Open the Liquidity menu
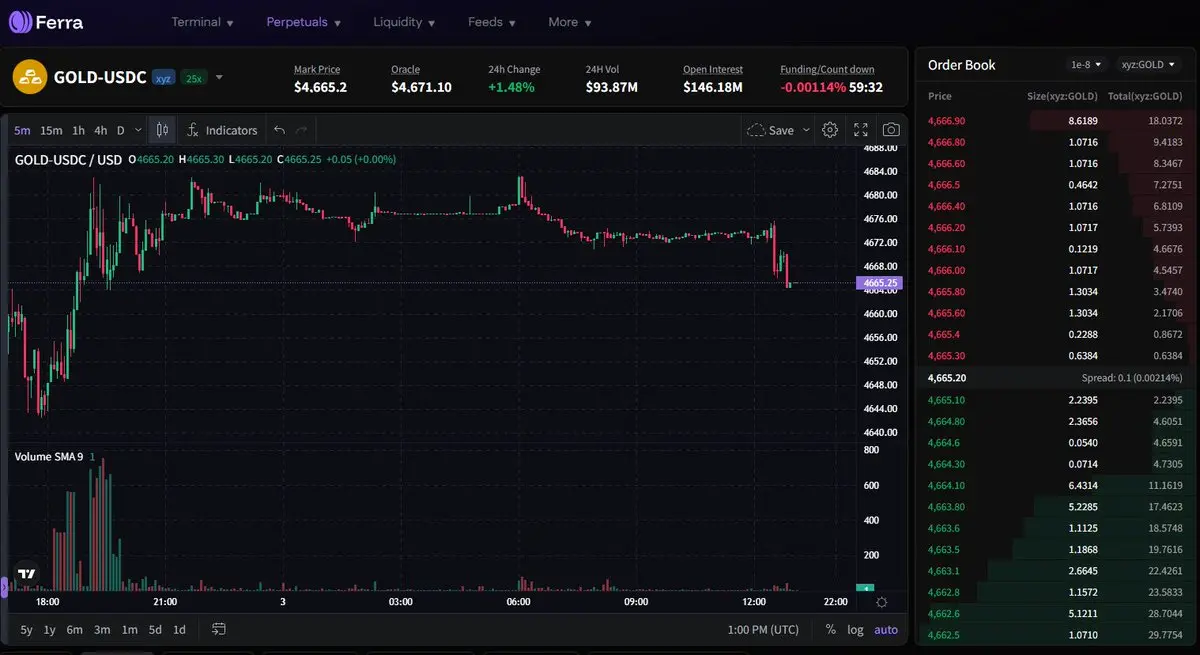 point(404,22)
